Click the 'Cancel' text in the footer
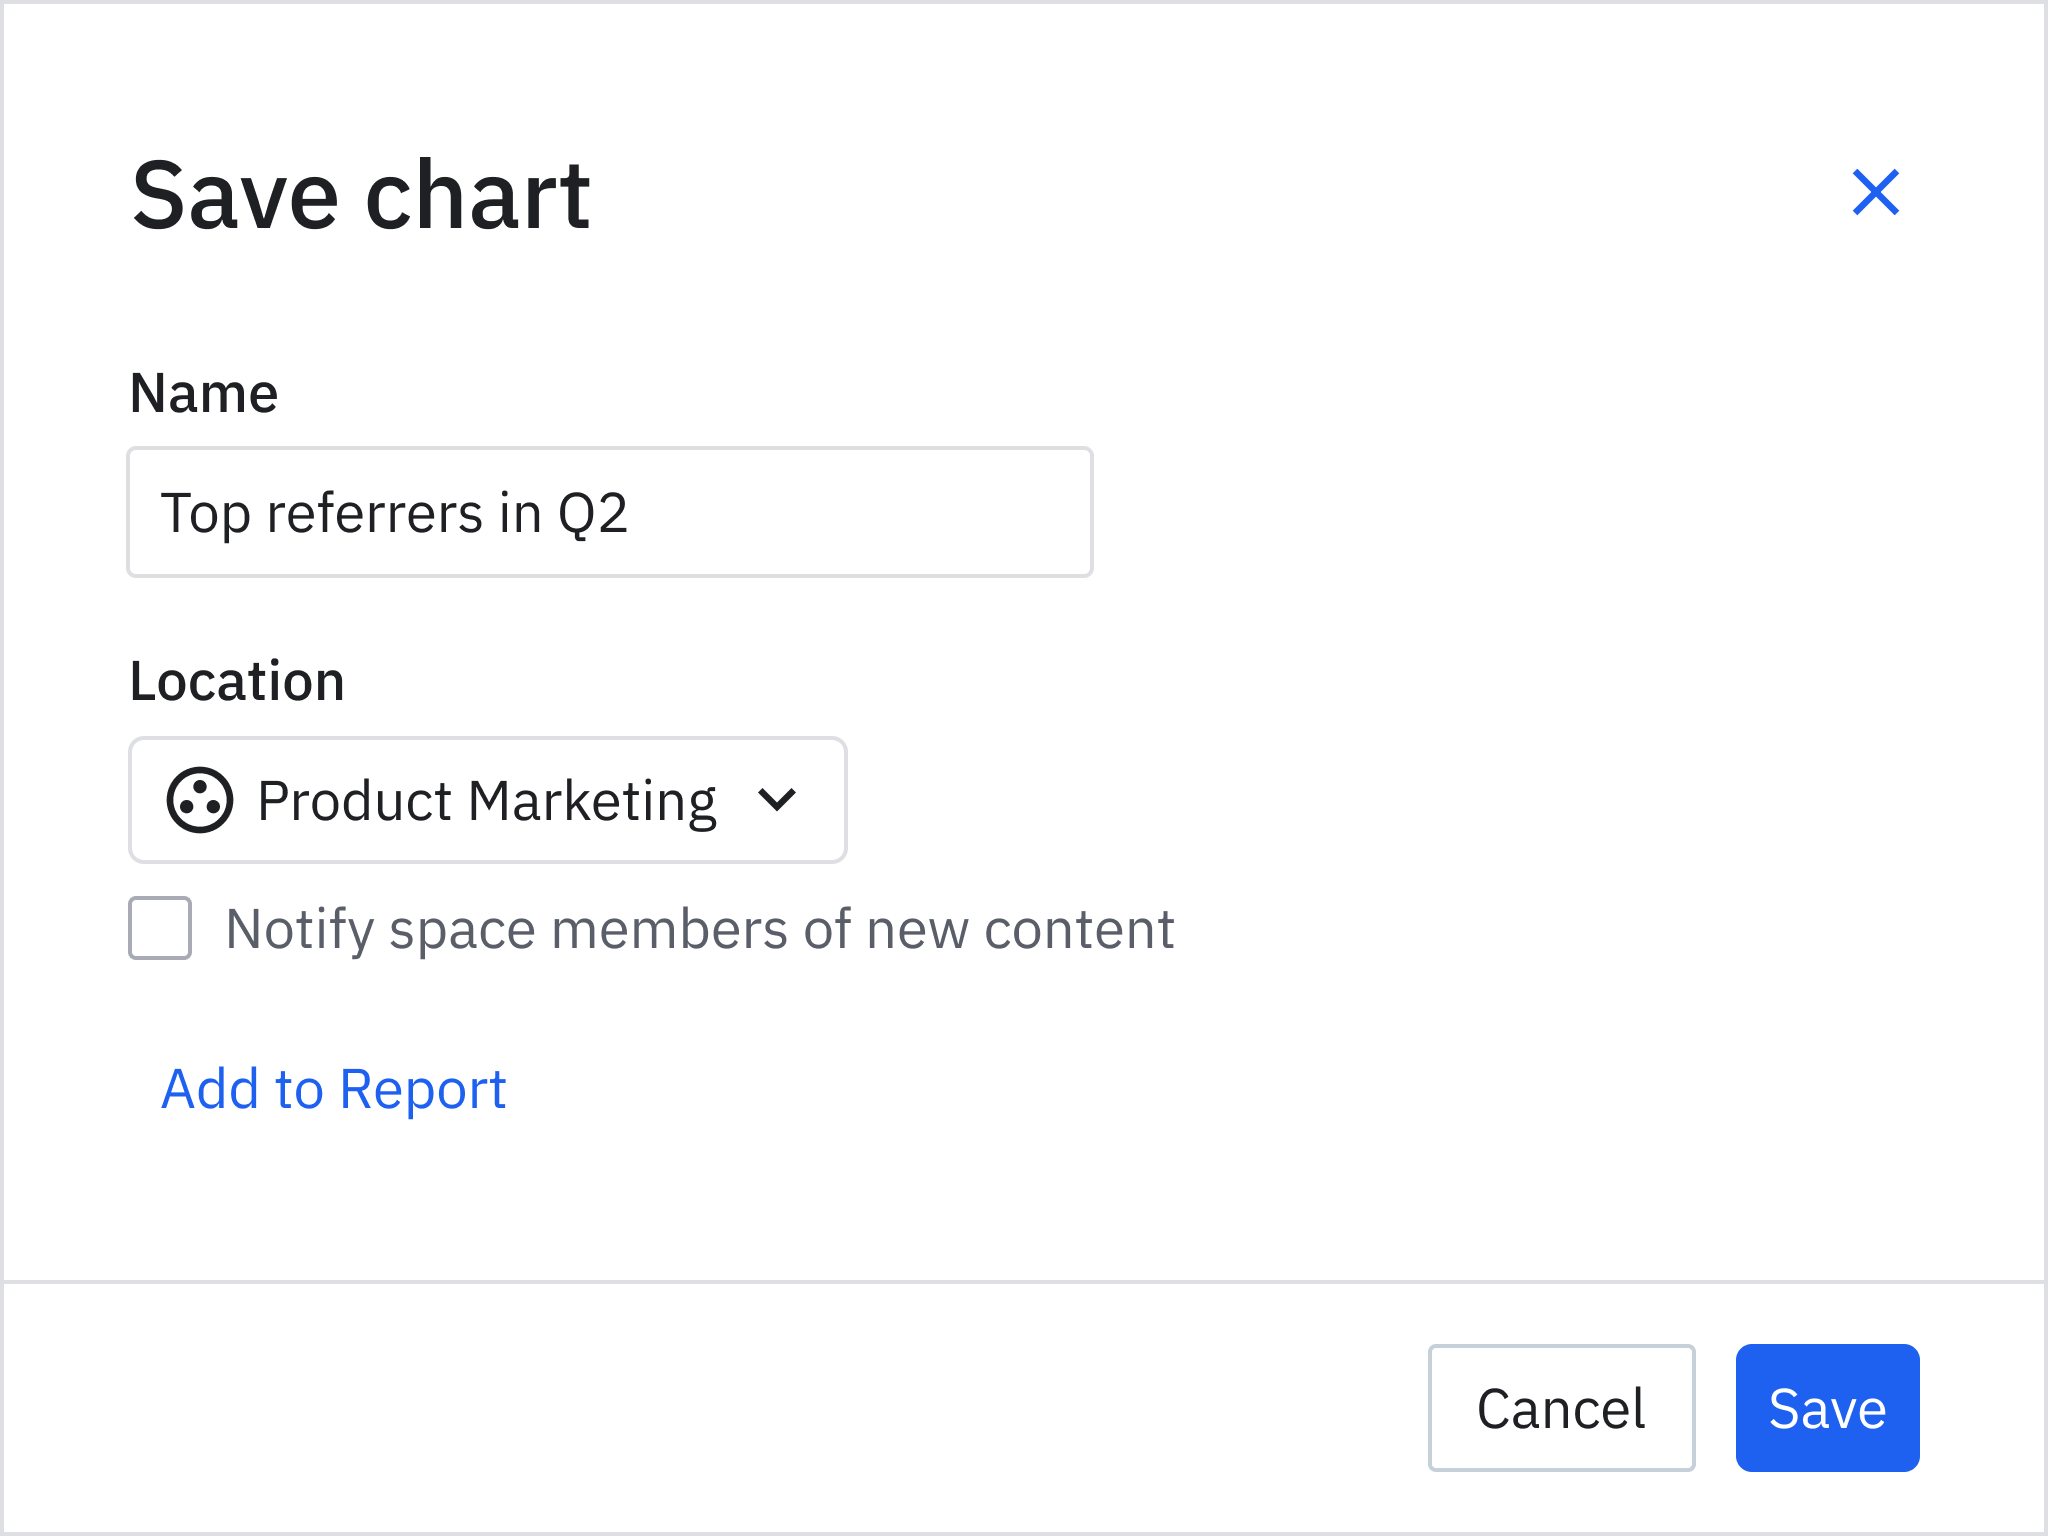The image size is (2048, 1536). point(1561,1409)
